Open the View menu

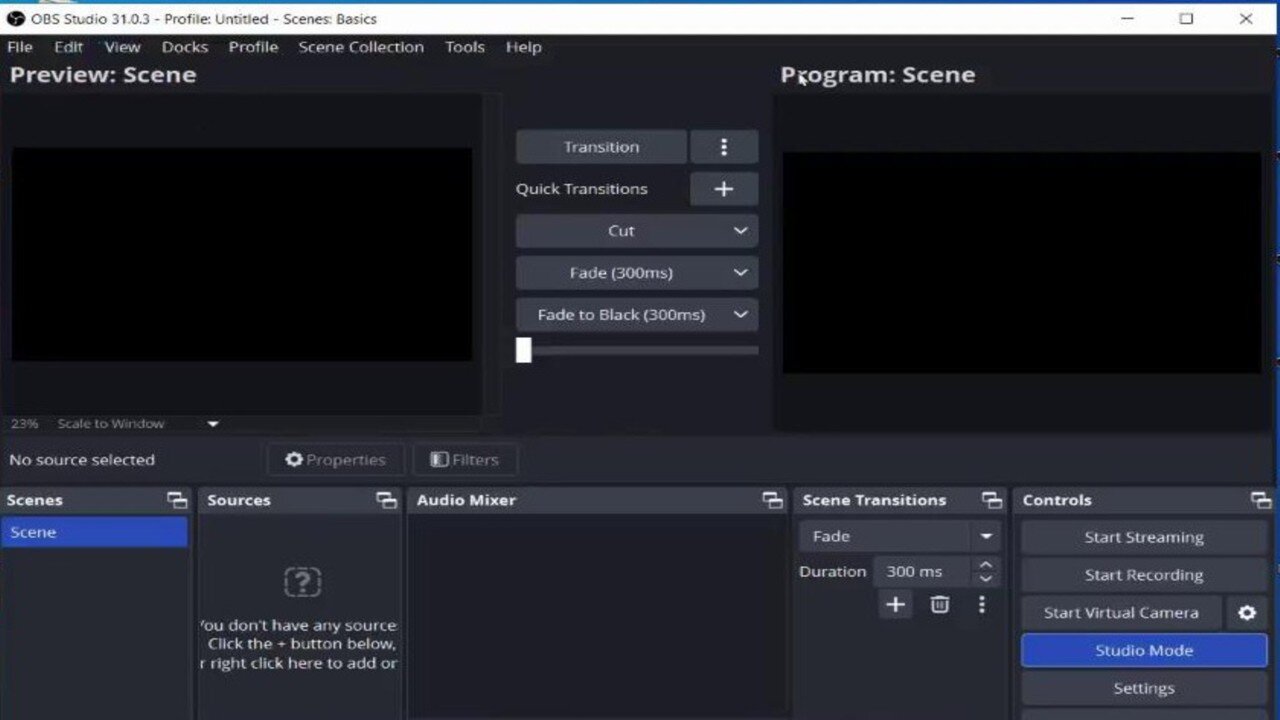tap(122, 47)
